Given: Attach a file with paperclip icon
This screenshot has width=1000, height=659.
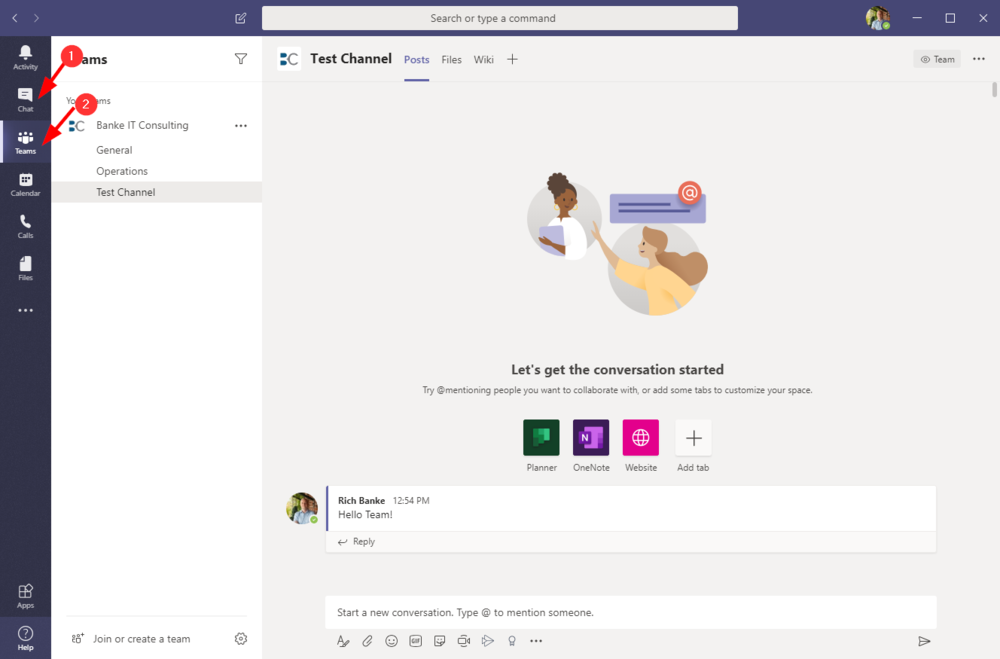Looking at the screenshot, I should point(367,641).
